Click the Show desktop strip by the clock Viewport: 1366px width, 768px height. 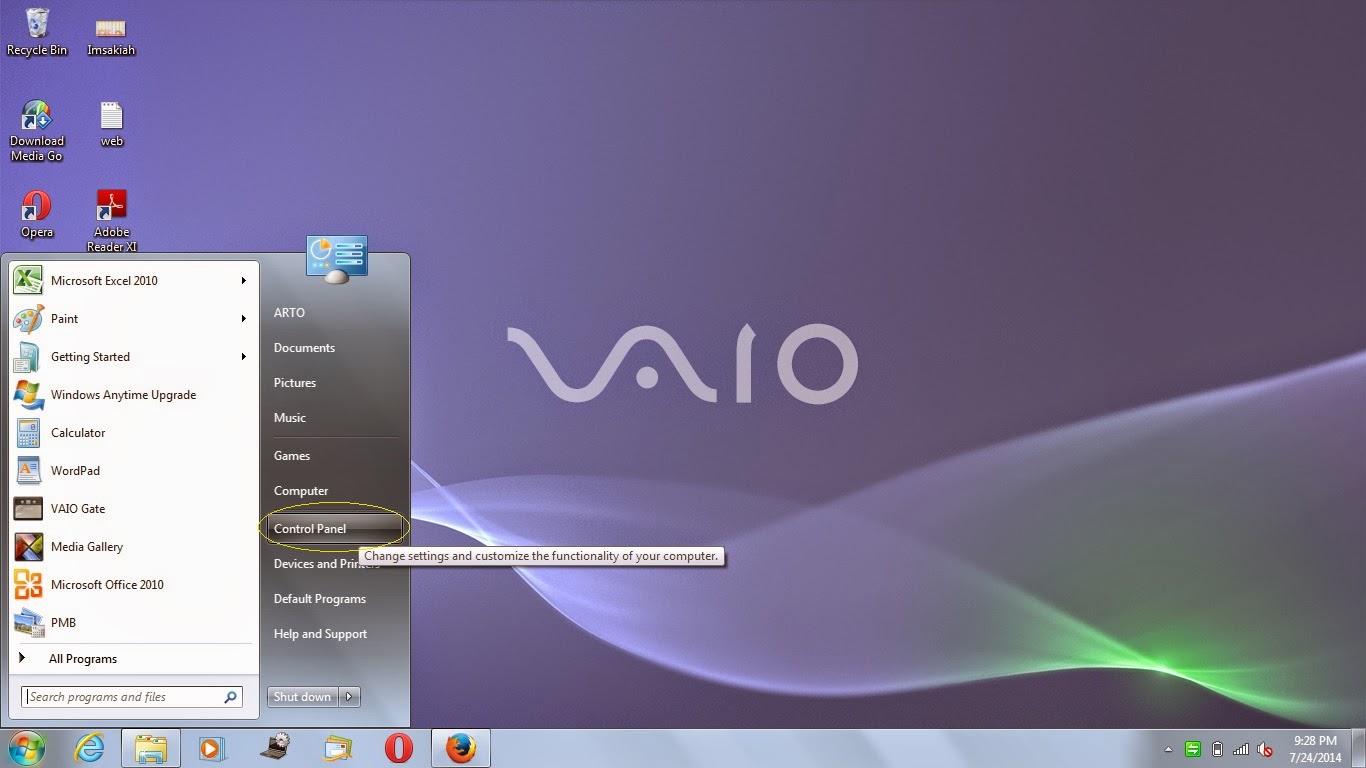point(1358,749)
